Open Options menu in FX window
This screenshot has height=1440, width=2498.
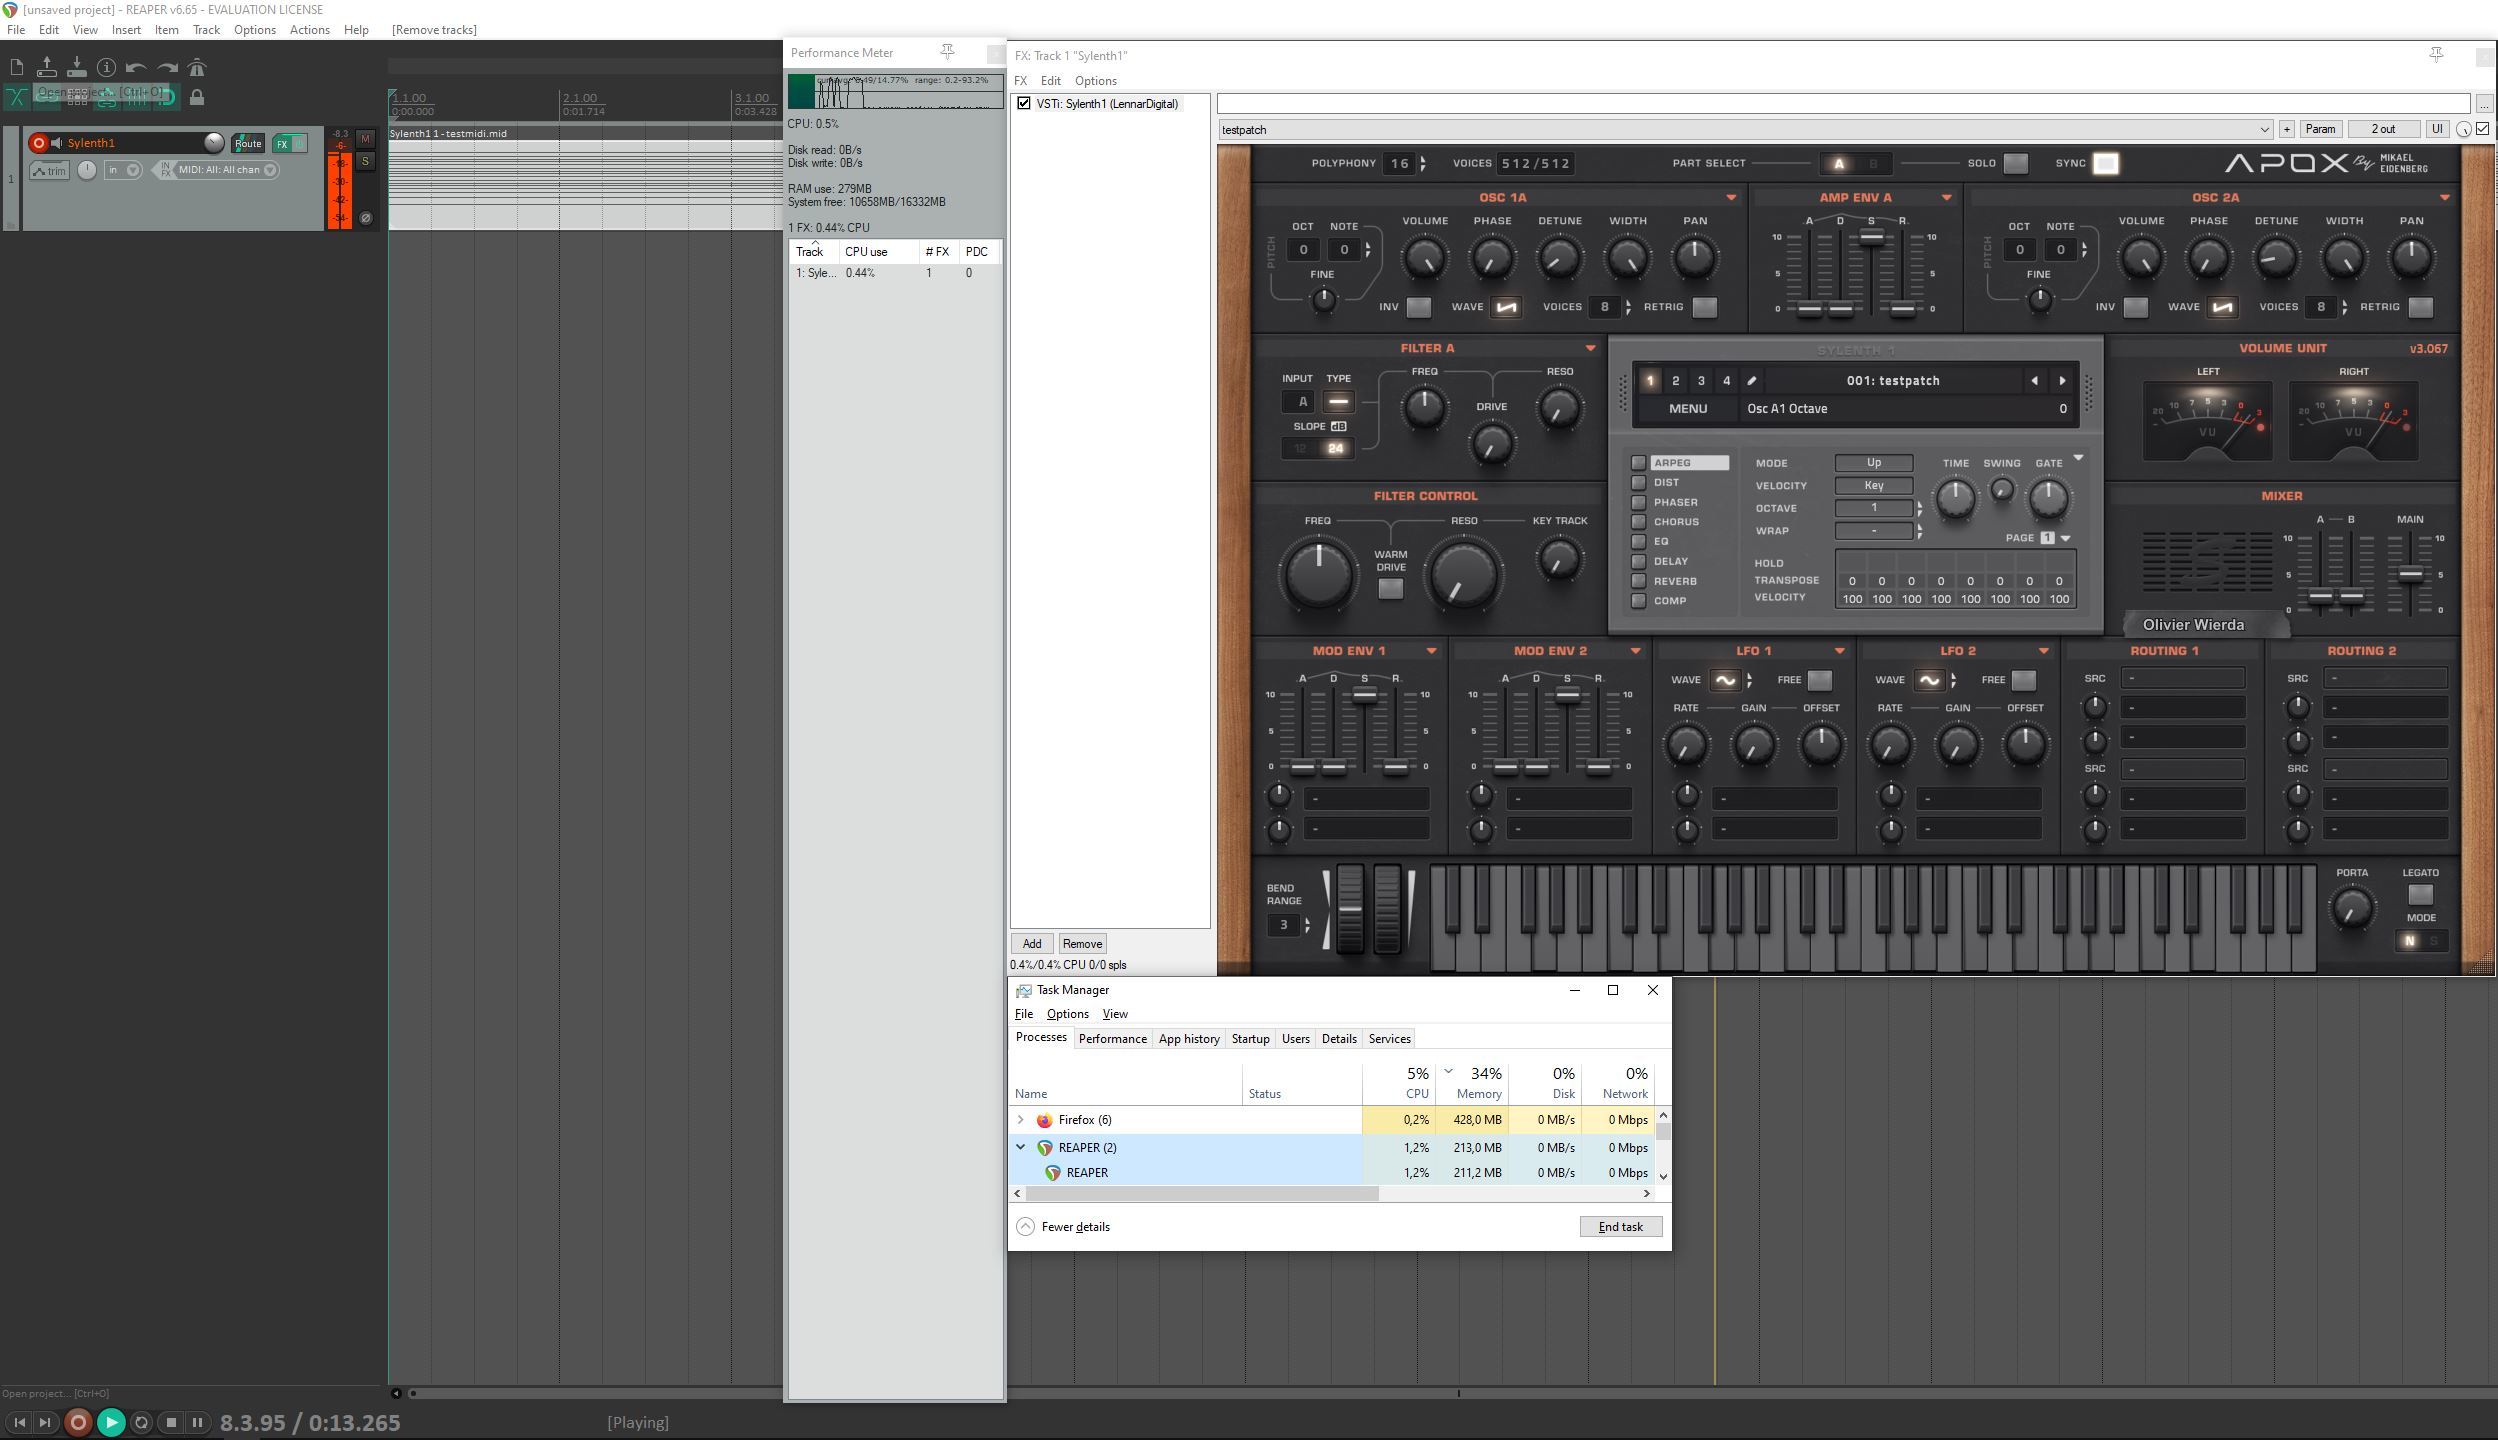tap(1095, 81)
